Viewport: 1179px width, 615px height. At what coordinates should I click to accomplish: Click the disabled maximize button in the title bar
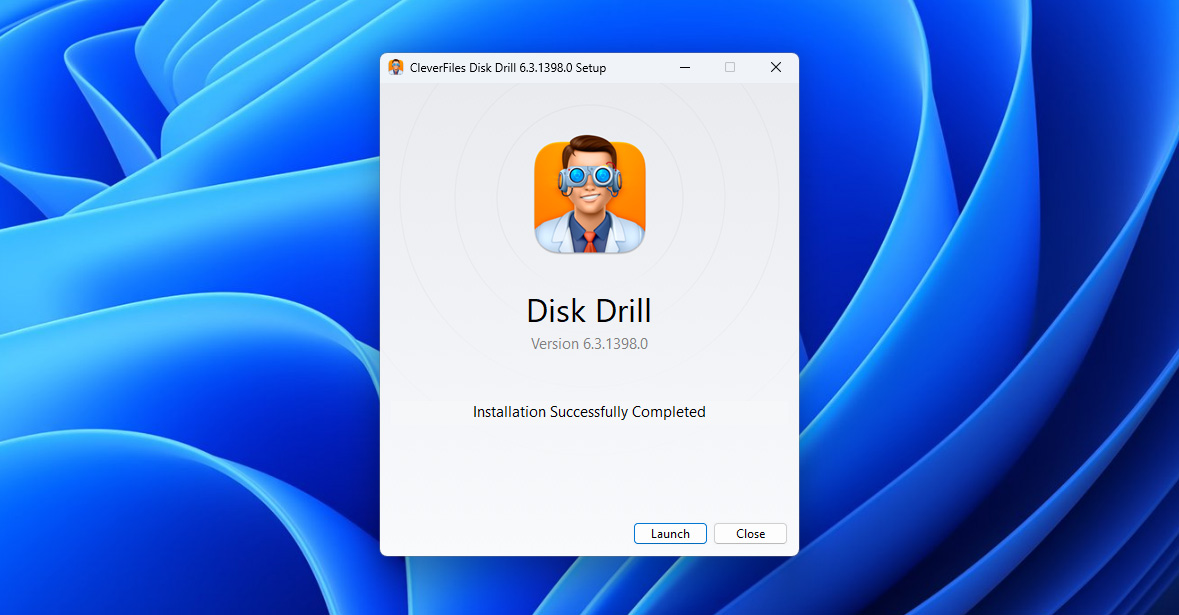(x=729, y=68)
